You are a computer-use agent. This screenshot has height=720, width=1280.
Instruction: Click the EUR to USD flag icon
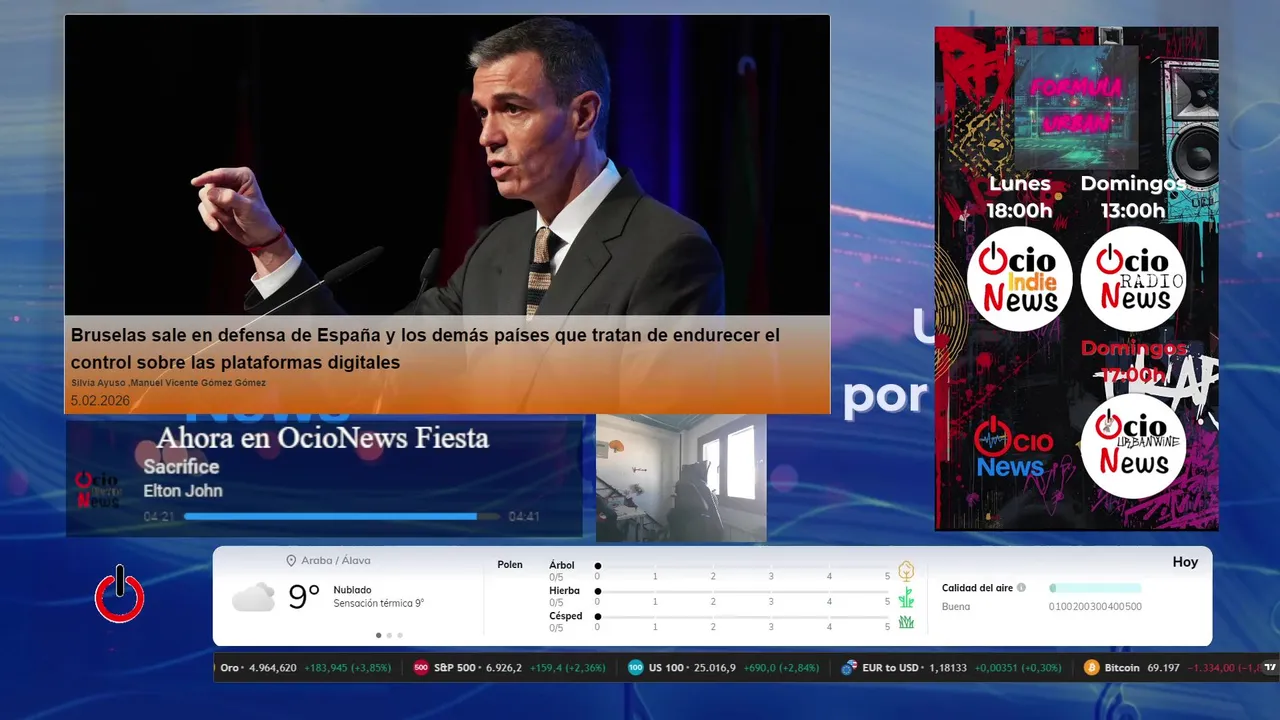[849, 667]
